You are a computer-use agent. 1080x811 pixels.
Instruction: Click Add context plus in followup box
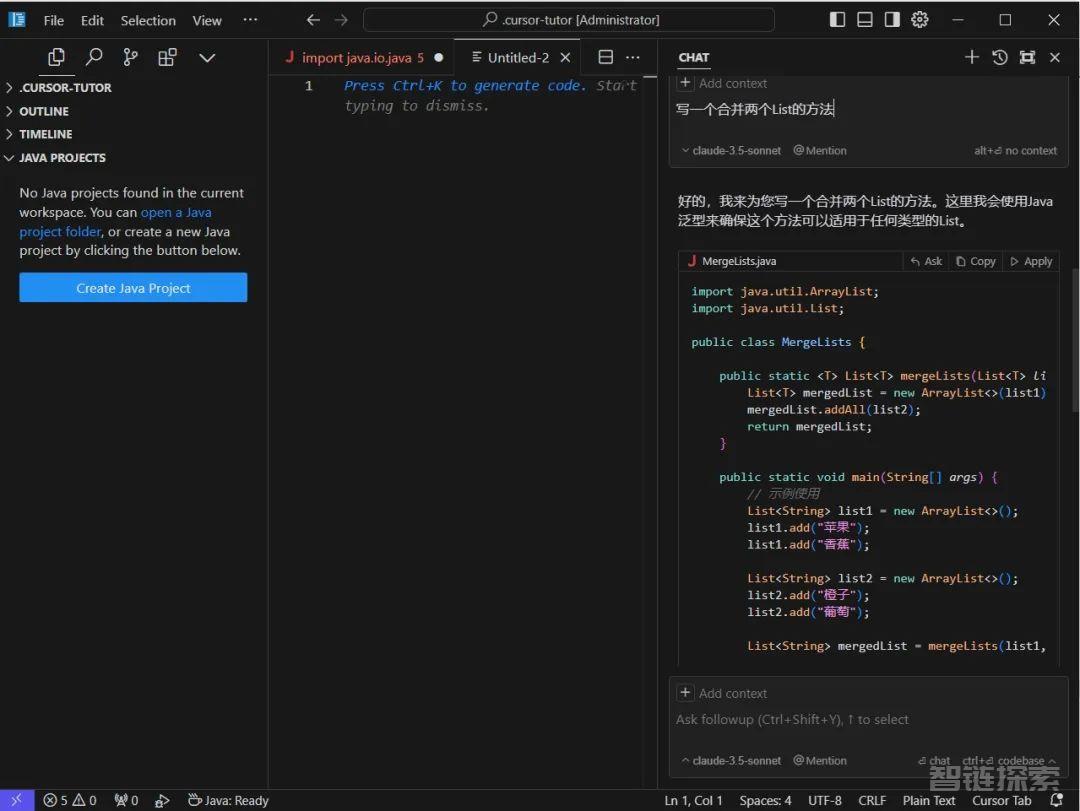685,692
